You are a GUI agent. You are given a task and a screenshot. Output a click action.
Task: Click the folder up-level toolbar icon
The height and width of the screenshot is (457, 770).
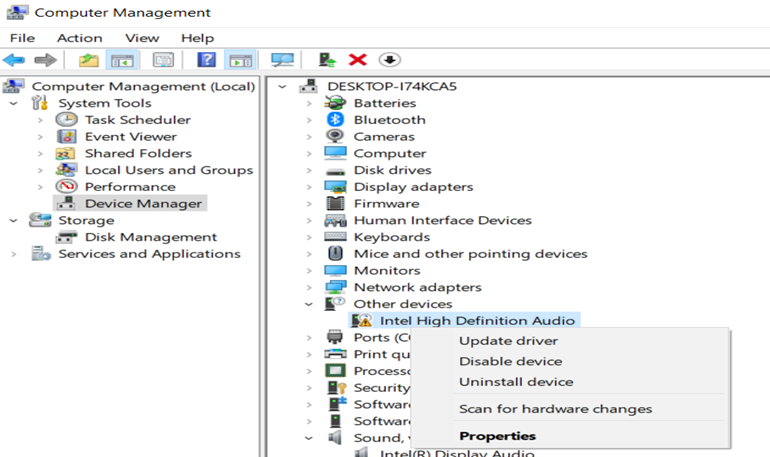click(89, 60)
